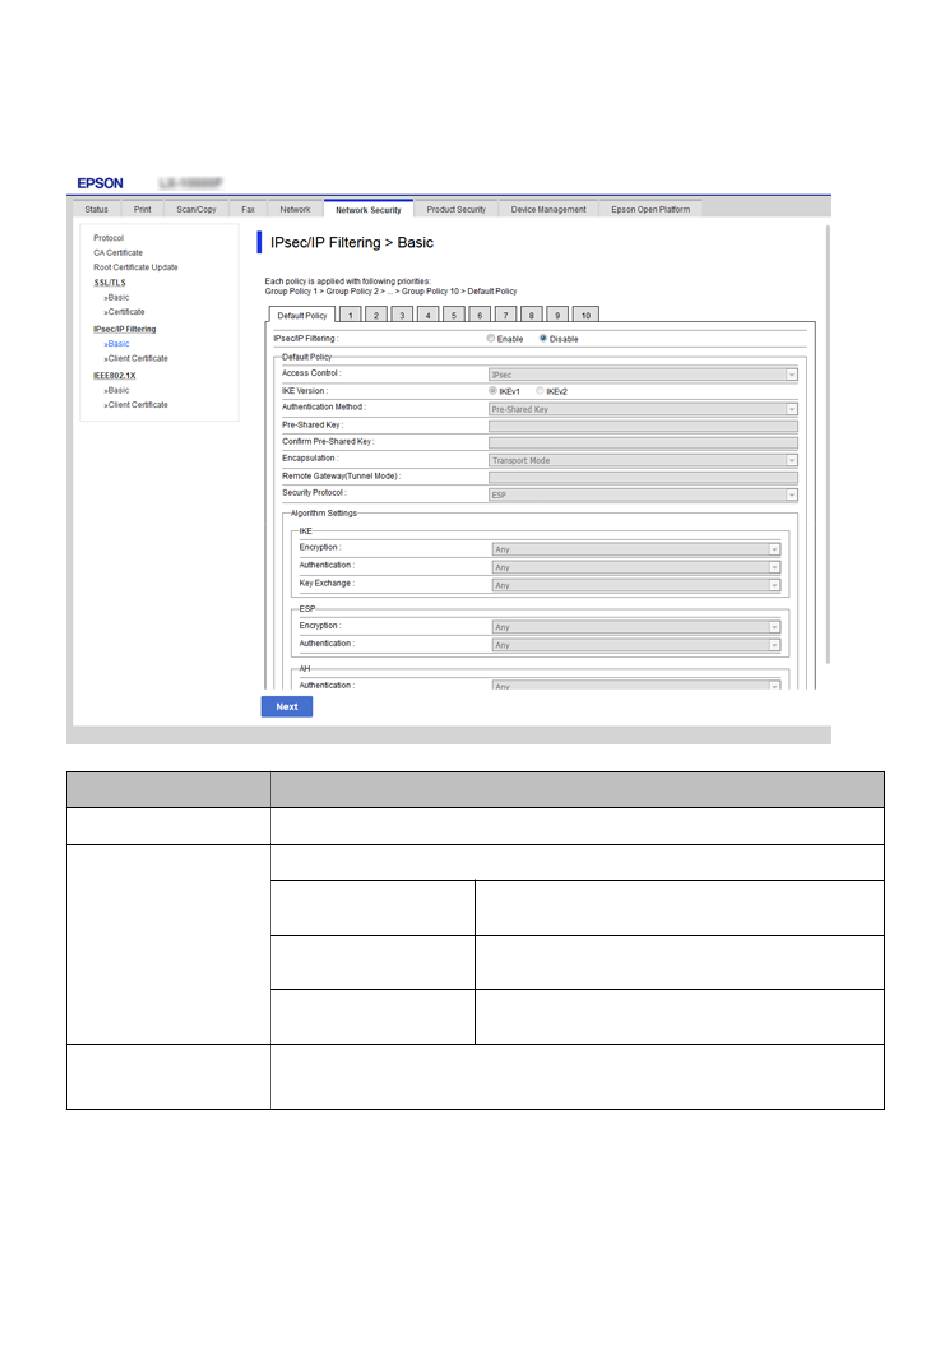Switch to group policy tab 8
The height and width of the screenshot is (1370, 950).
point(532,315)
